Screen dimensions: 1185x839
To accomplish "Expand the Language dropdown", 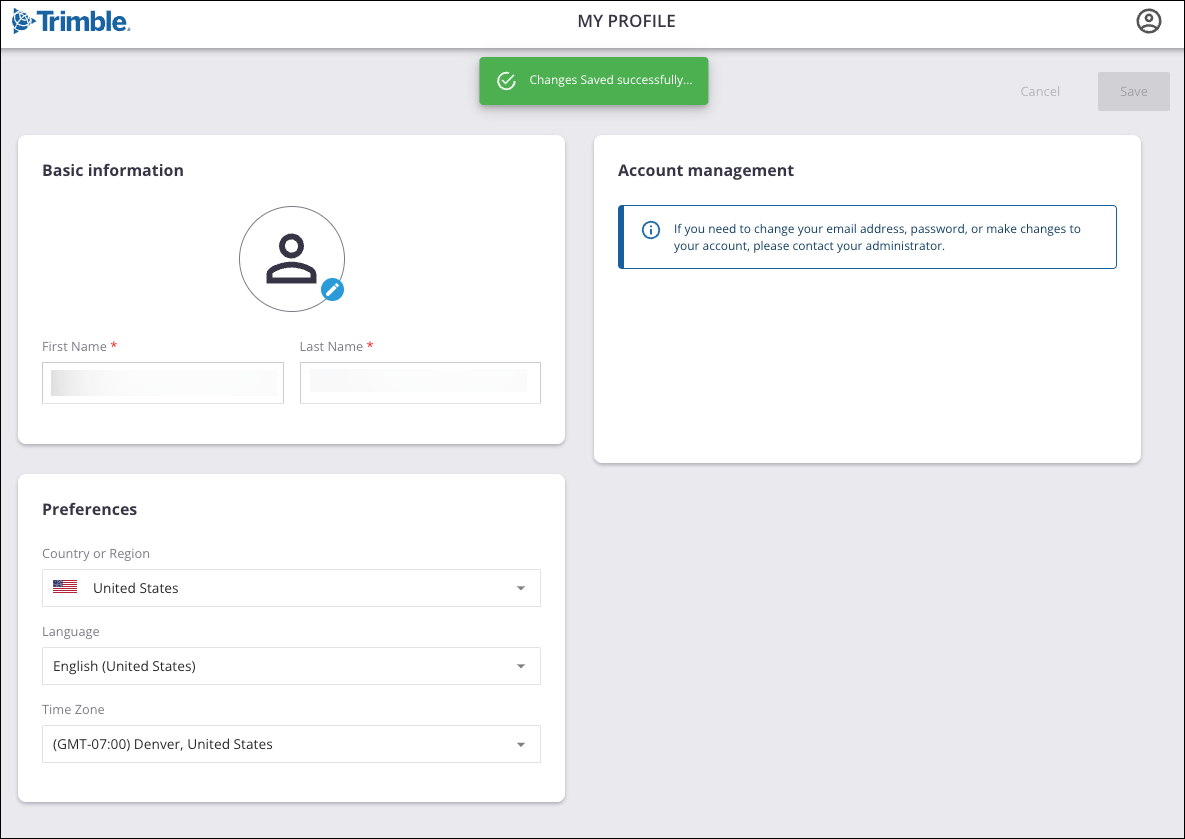I will 291,666.
